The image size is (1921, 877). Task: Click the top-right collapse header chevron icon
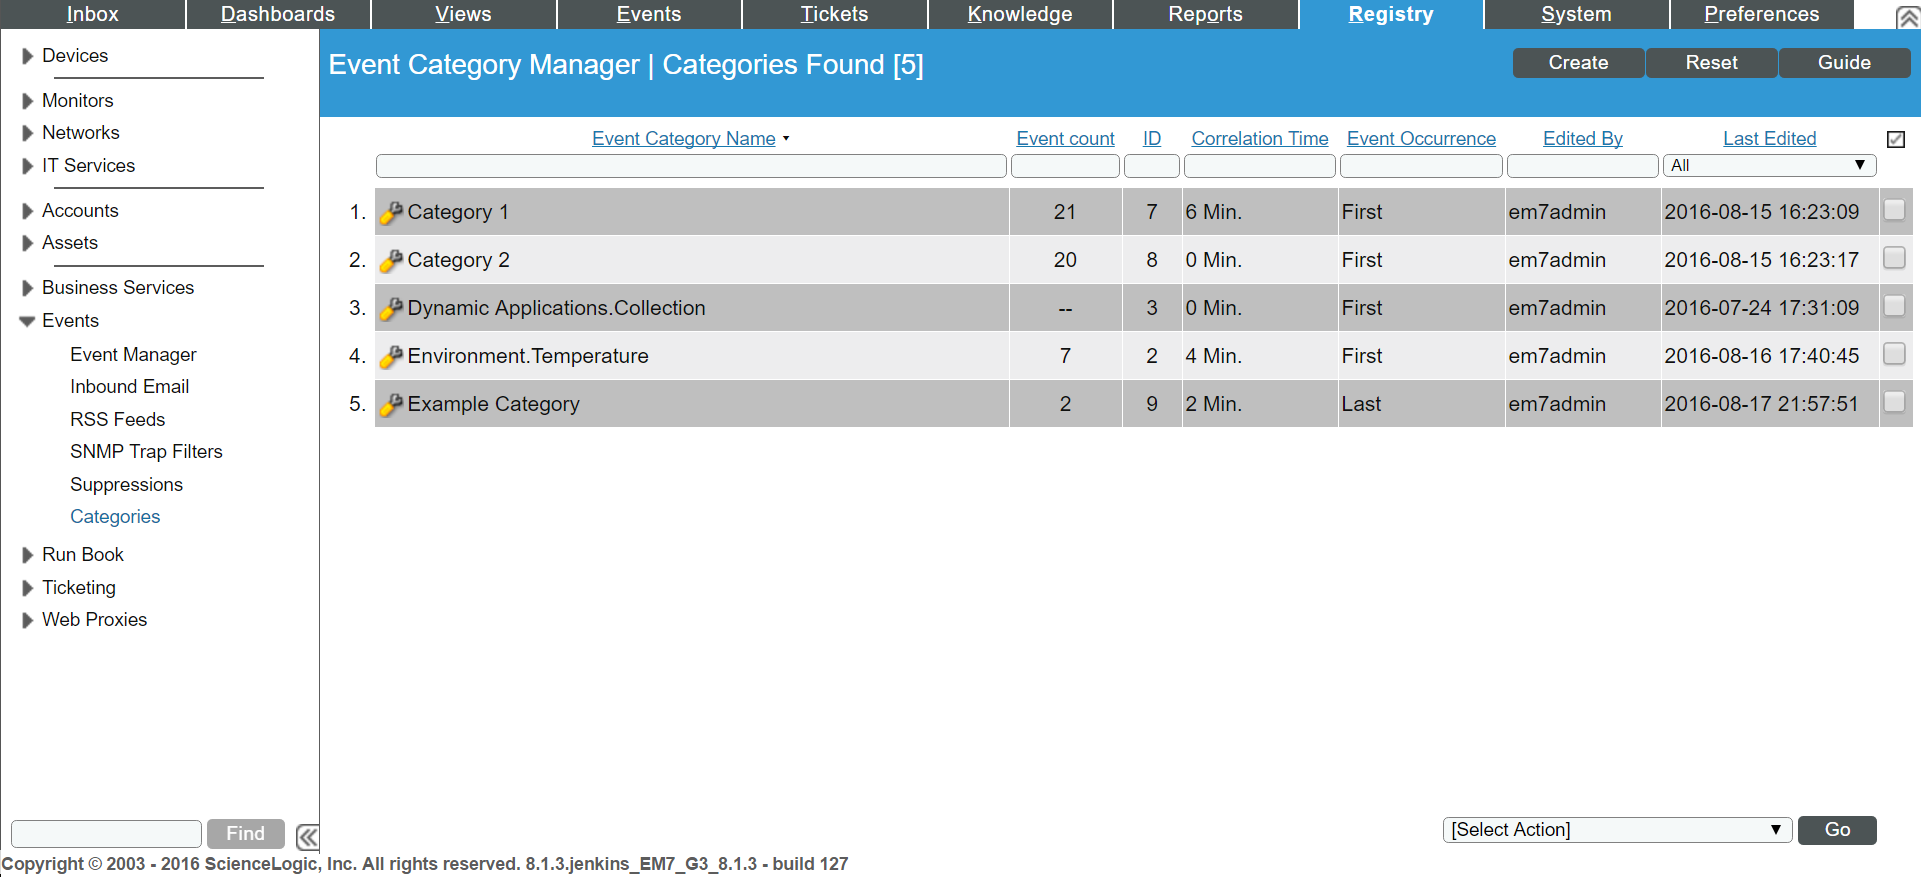click(x=1907, y=17)
